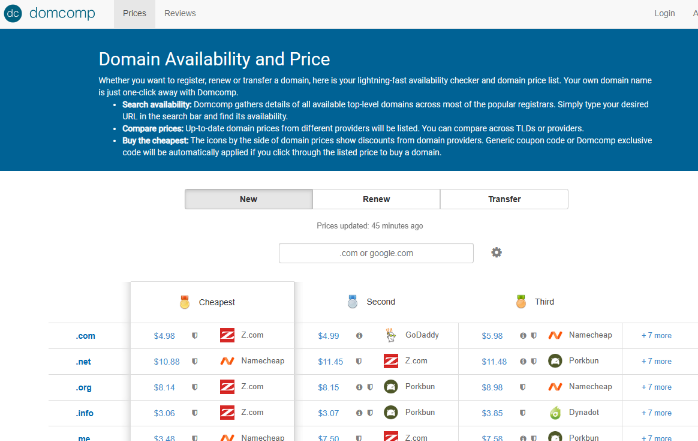This screenshot has width=698, height=441.
Task: Click the Z.com logo in the .com row
Action: [227, 335]
